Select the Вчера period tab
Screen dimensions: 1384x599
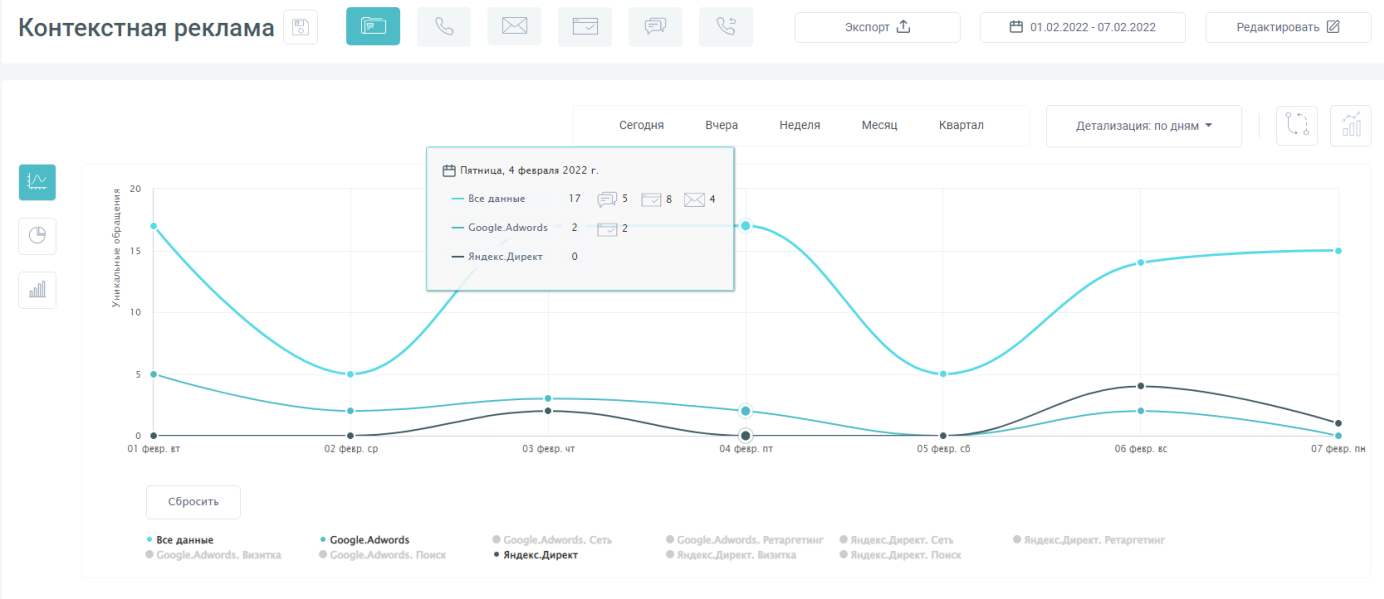click(x=721, y=125)
